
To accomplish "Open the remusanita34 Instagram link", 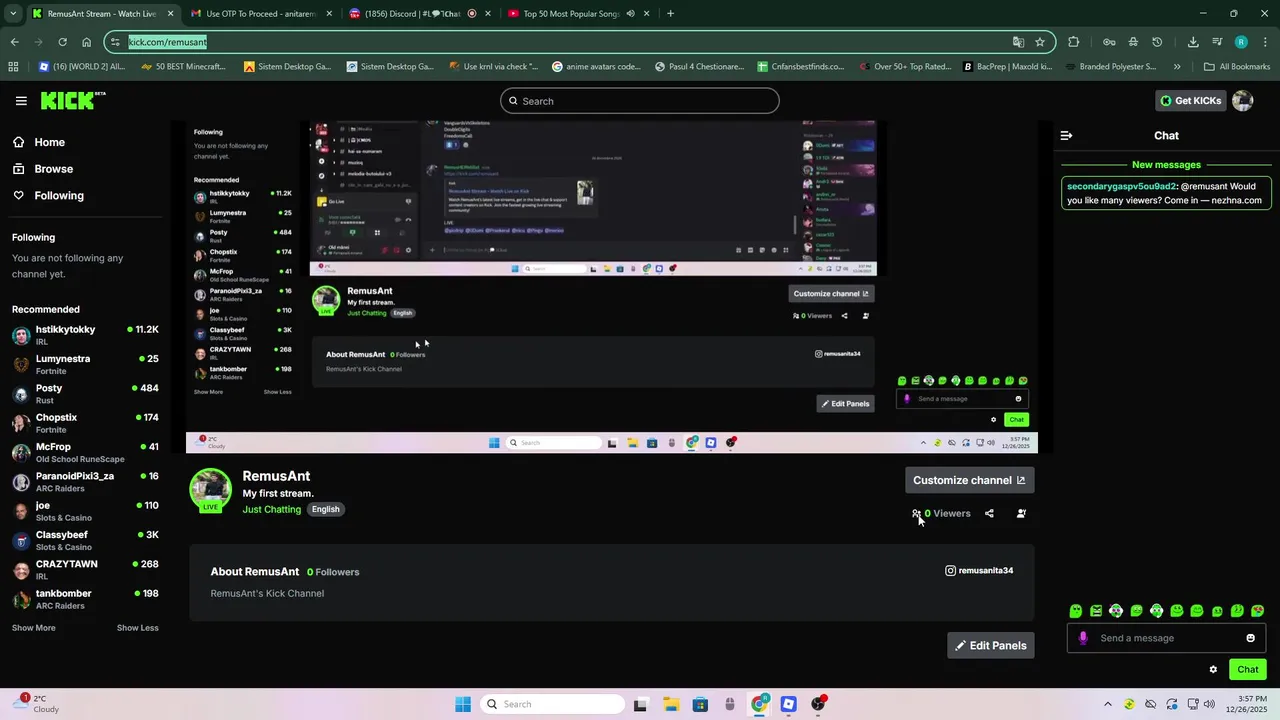I will (x=979, y=571).
